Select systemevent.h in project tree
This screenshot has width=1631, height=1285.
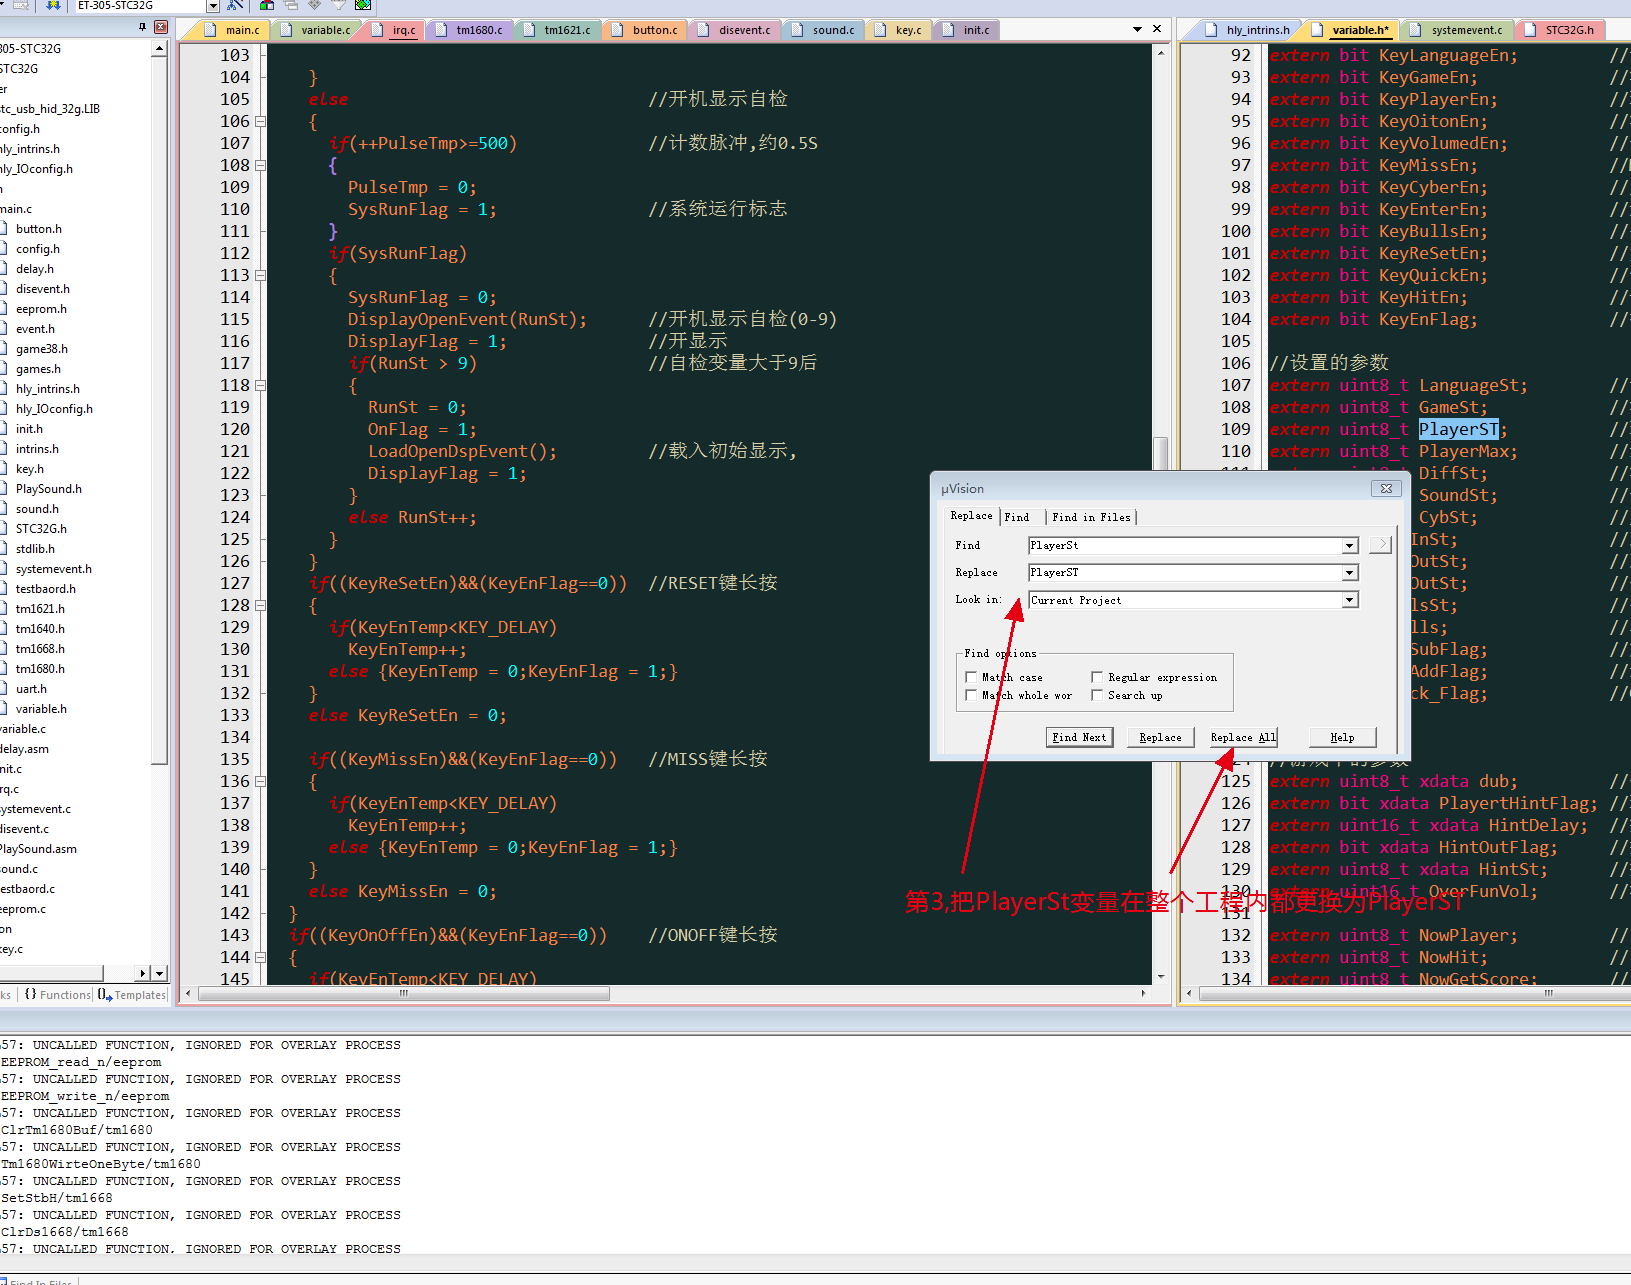[53, 569]
